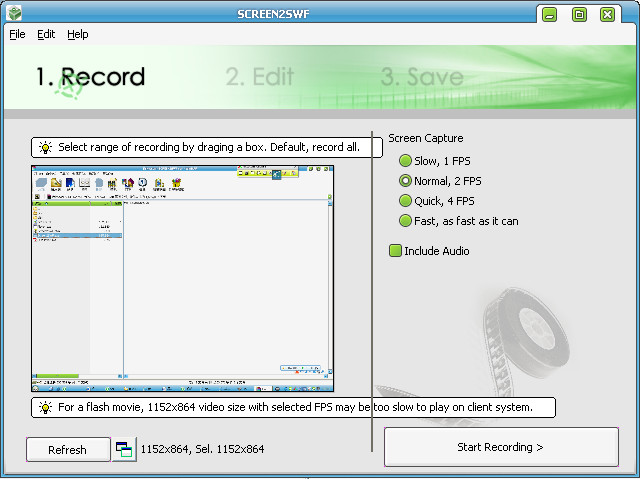Click the 'Select range of recording' hint text

[x=209, y=147]
